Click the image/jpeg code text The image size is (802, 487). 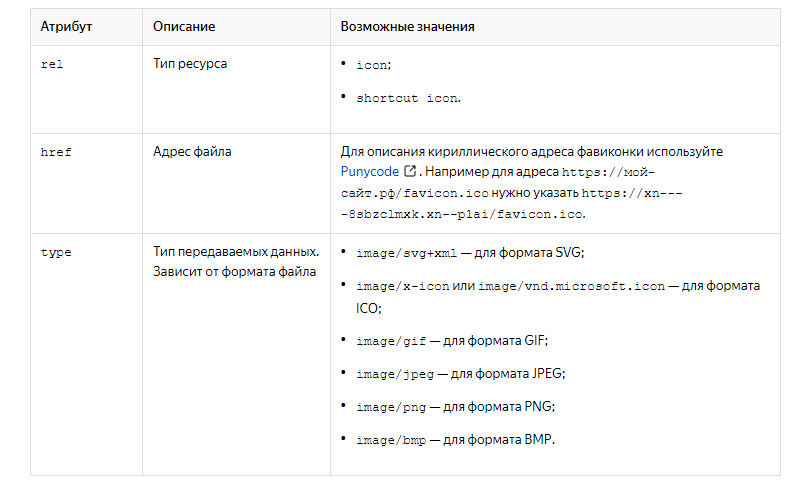[395, 374]
